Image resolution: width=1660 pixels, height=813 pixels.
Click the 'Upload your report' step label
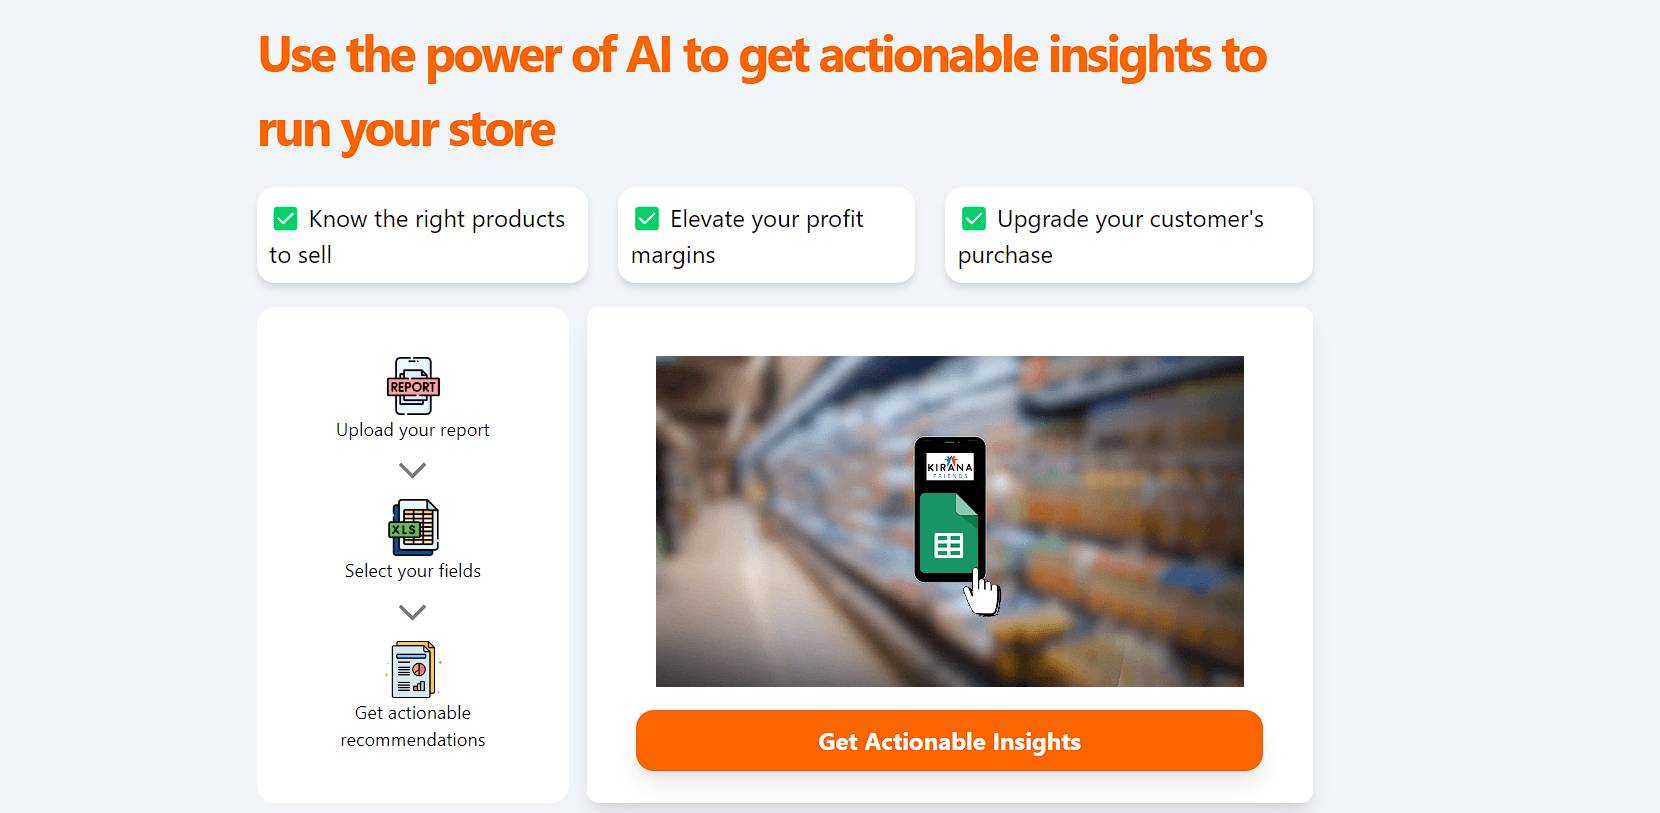413,430
